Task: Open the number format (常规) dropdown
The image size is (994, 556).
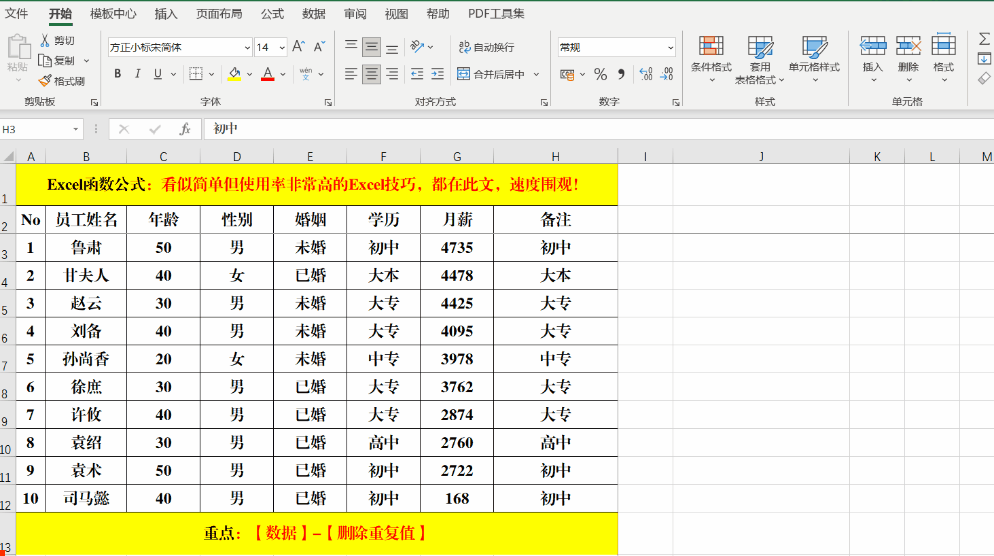Action: pos(670,48)
